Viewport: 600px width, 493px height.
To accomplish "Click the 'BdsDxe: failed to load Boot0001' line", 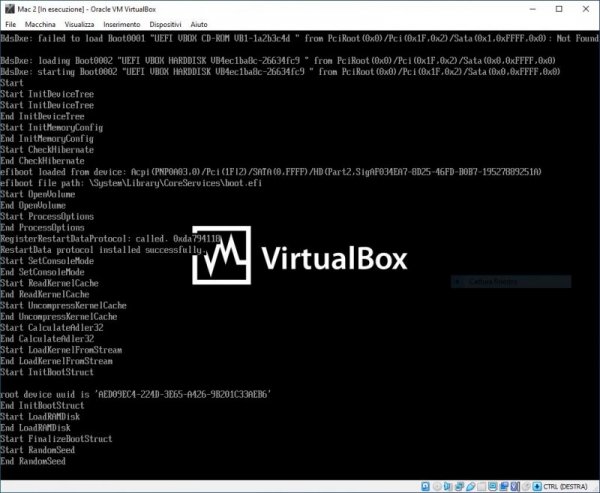I will point(299,38).
